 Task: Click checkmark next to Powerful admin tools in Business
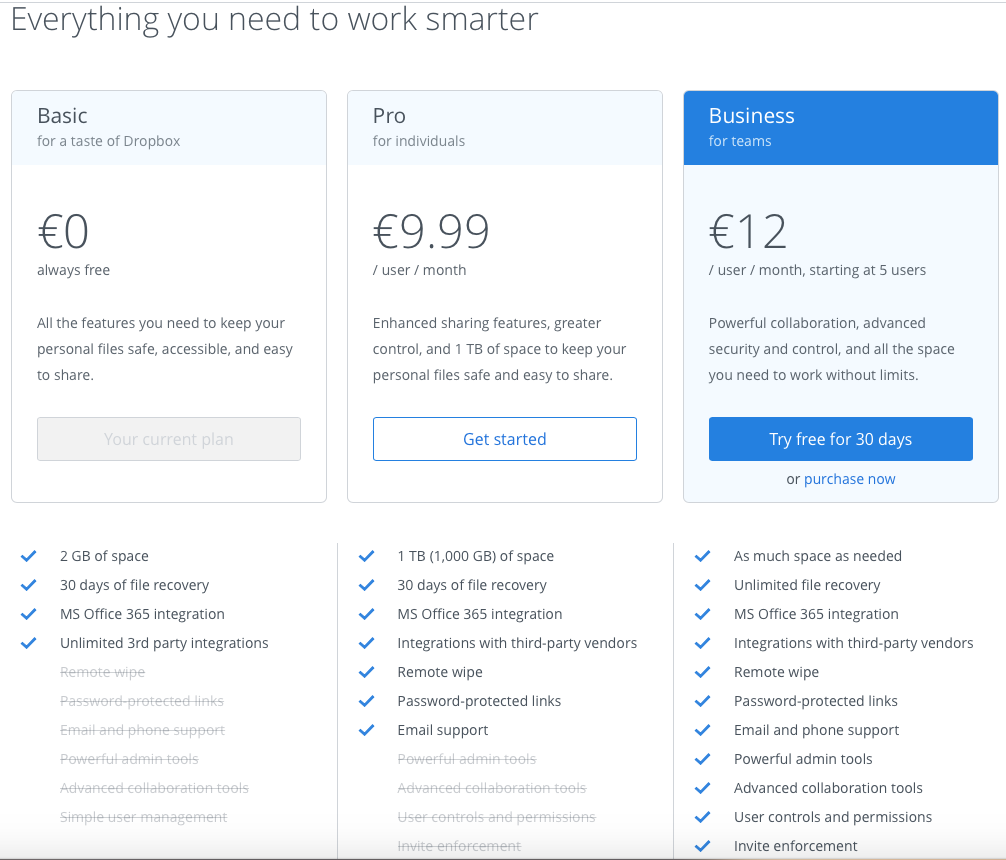point(703,759)
